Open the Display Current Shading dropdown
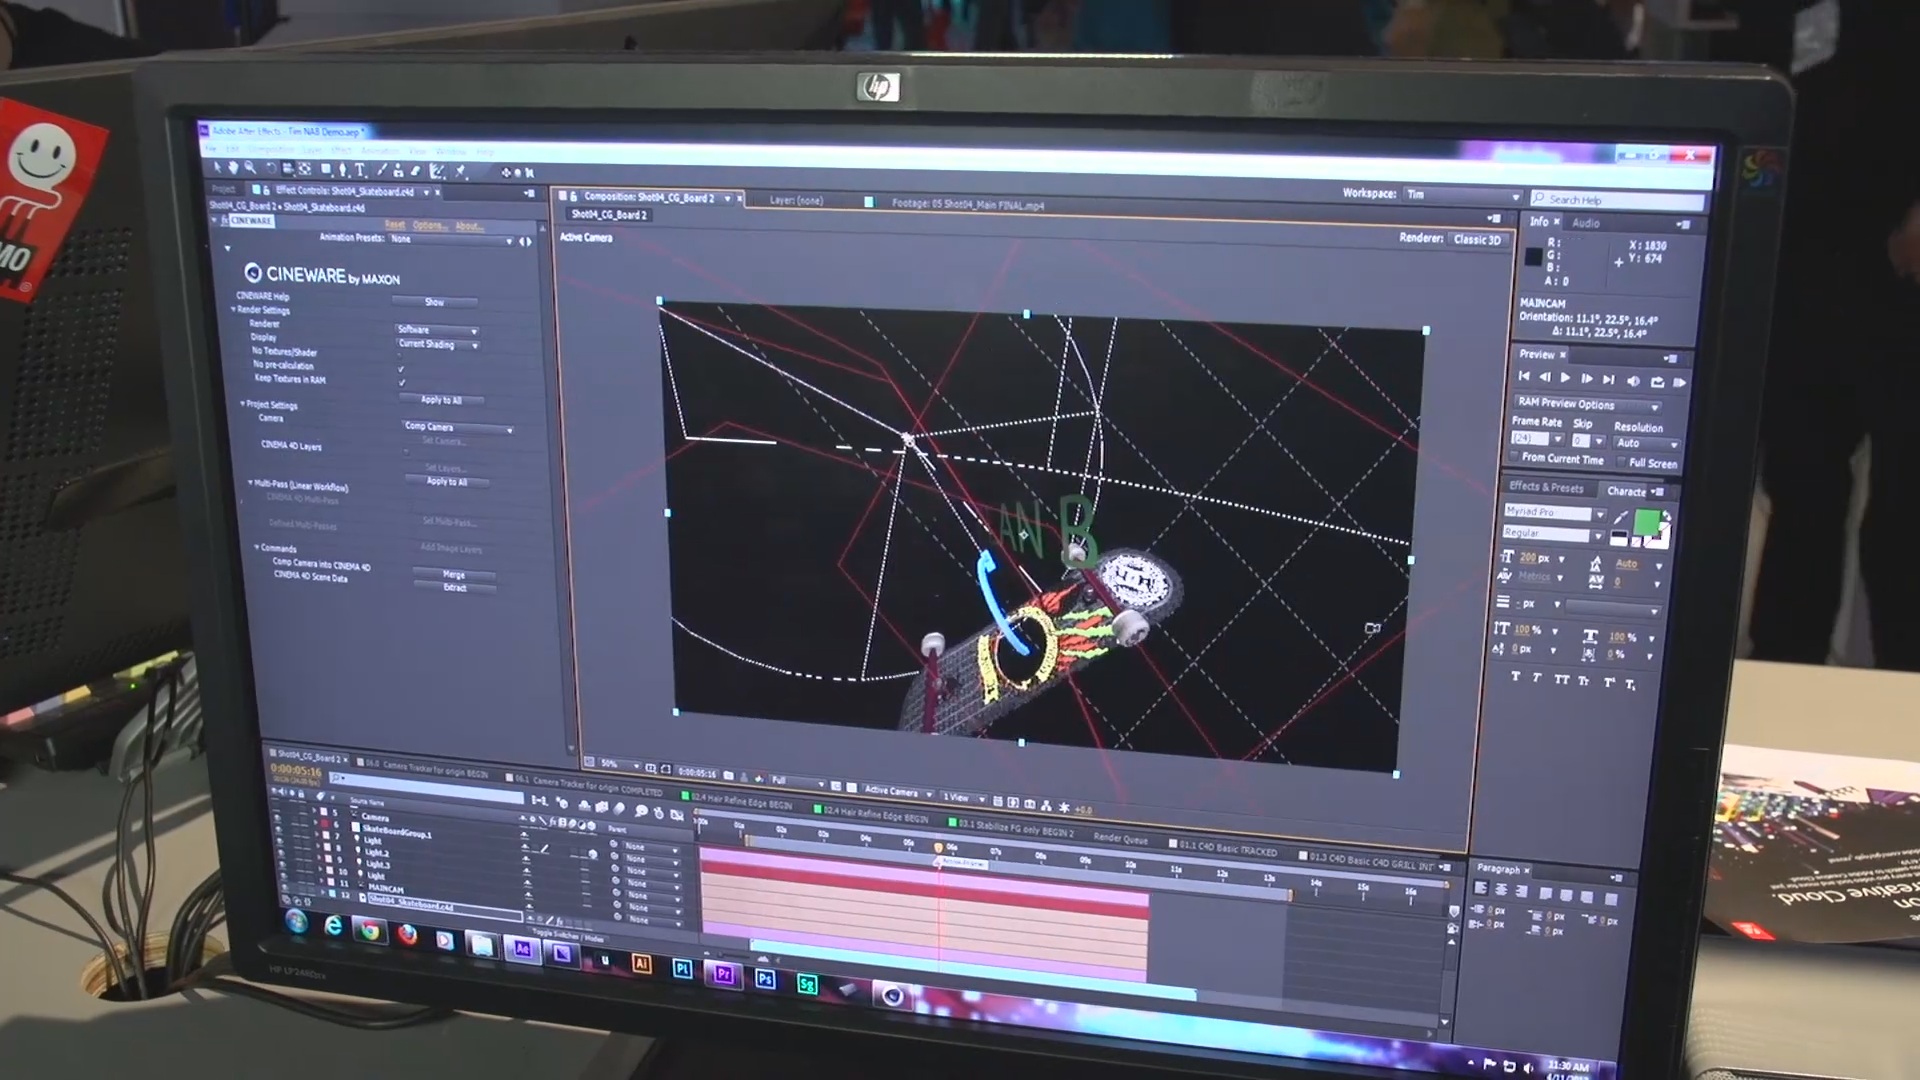 pos(438,344)
